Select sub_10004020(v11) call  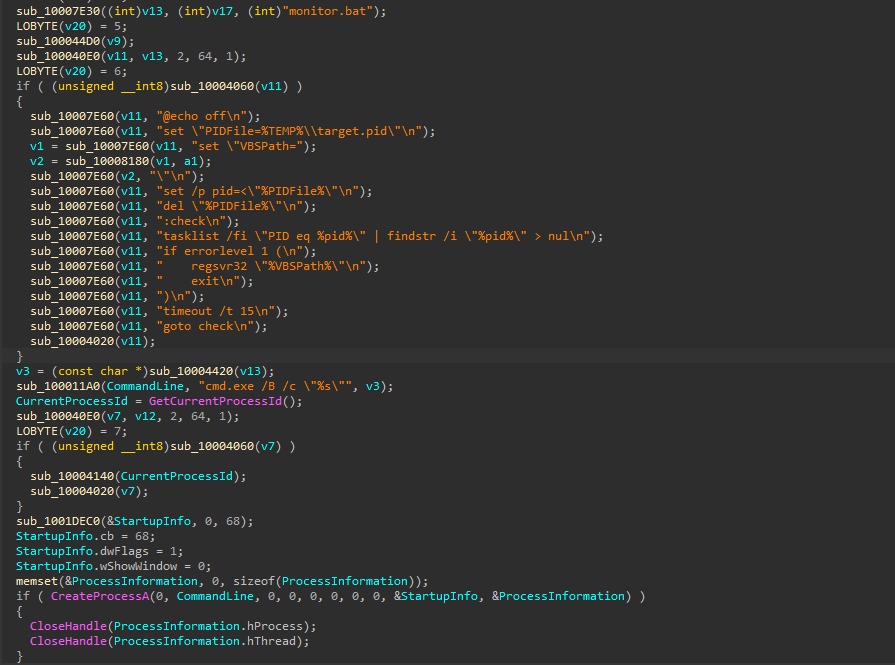pos(92,341)
